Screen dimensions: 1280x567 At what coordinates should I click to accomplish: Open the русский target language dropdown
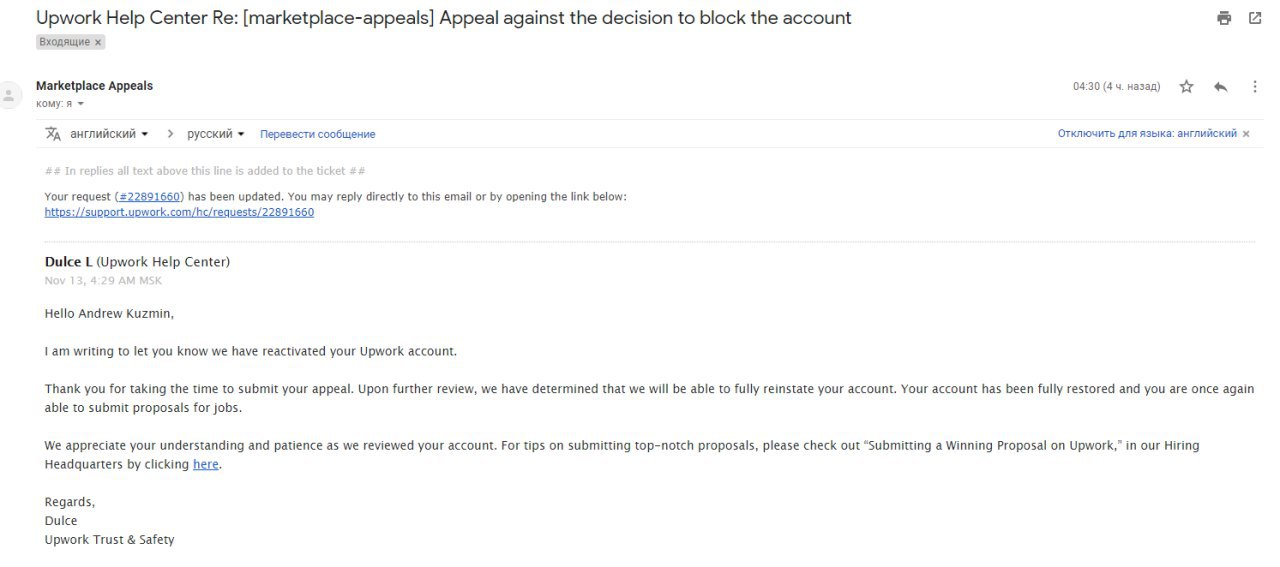point(215,134)
